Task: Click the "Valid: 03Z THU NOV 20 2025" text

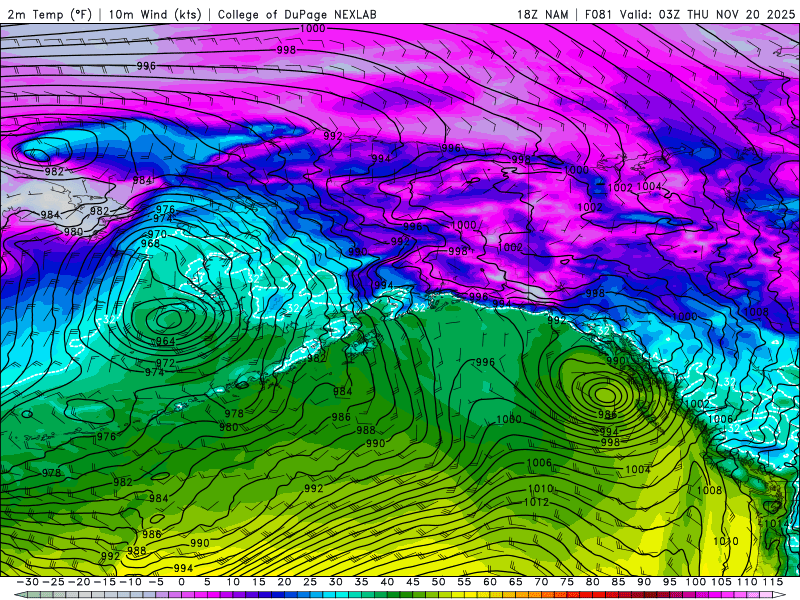Action: 707,14
